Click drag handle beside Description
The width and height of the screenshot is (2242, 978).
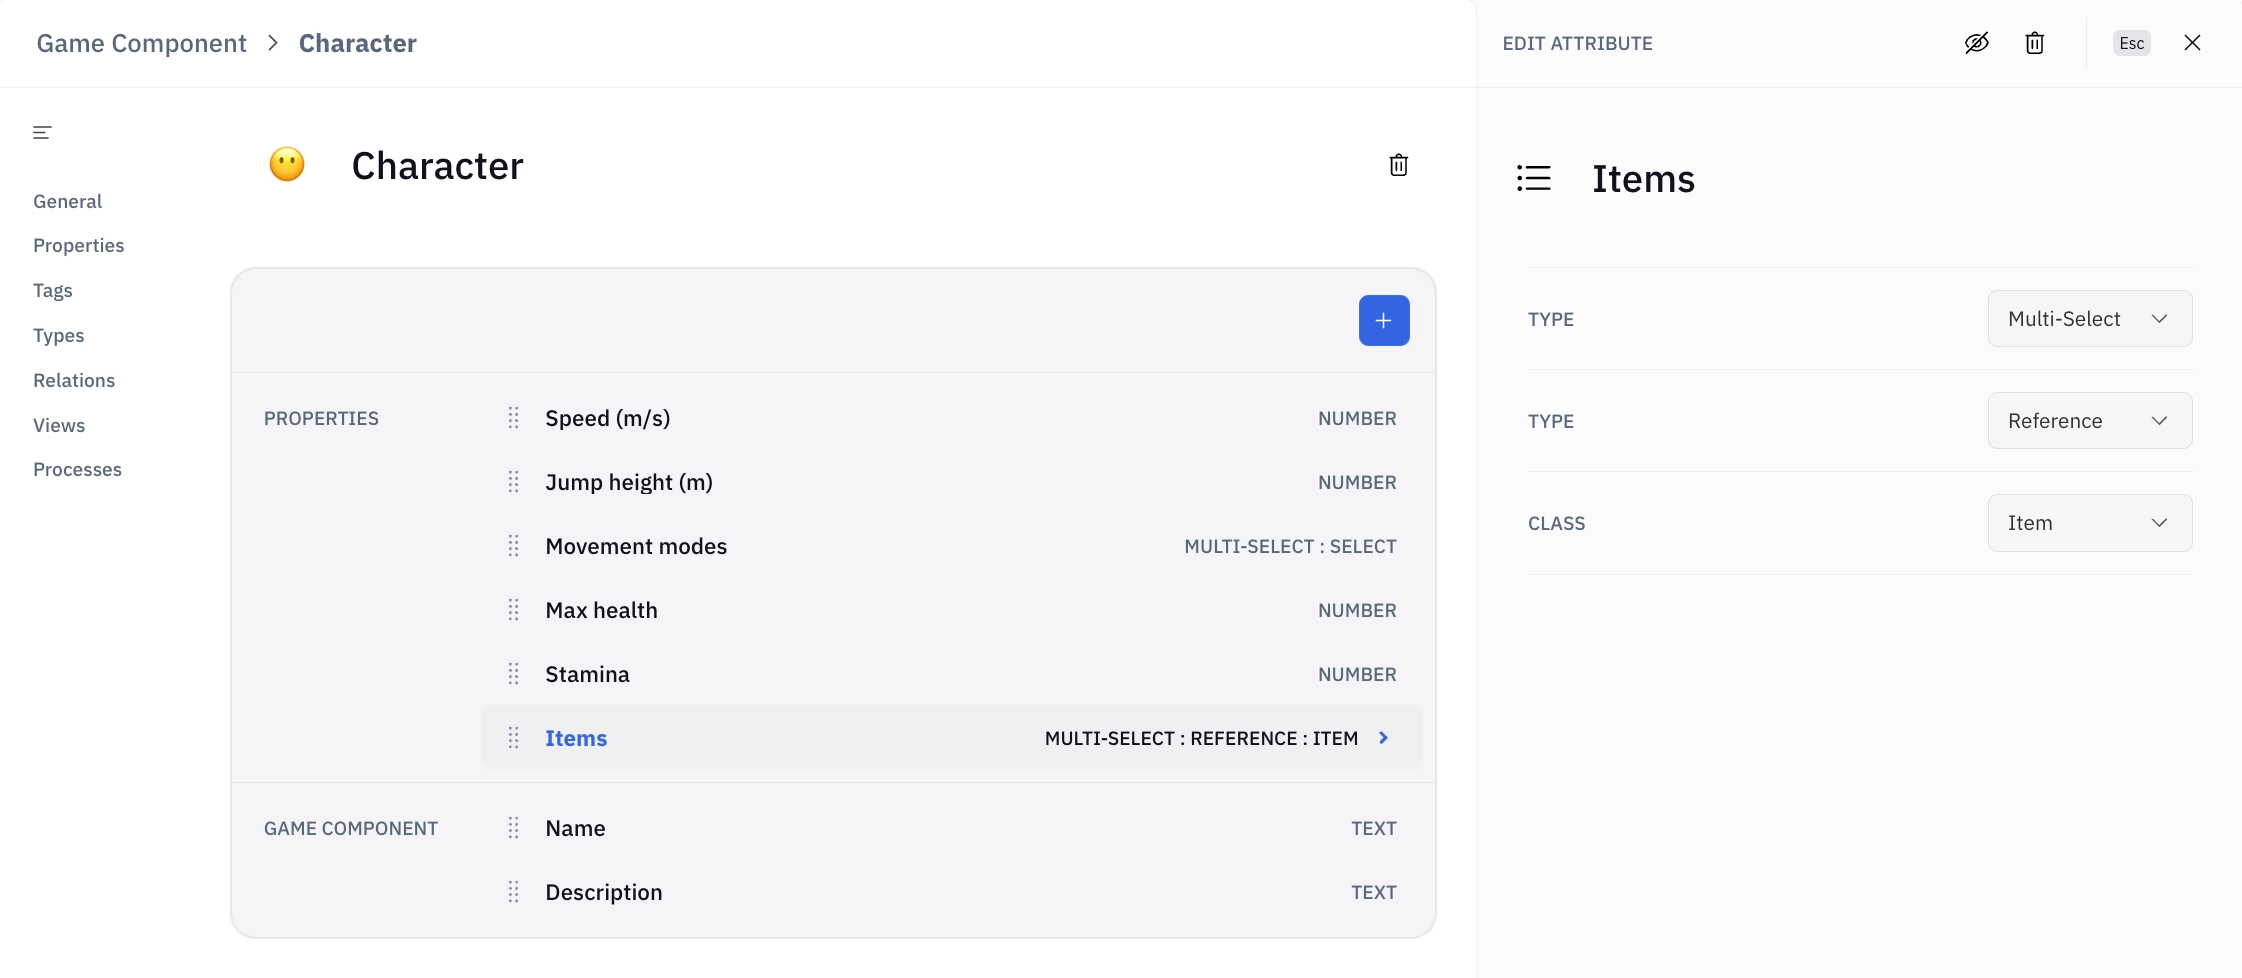[x=513, y=892]
